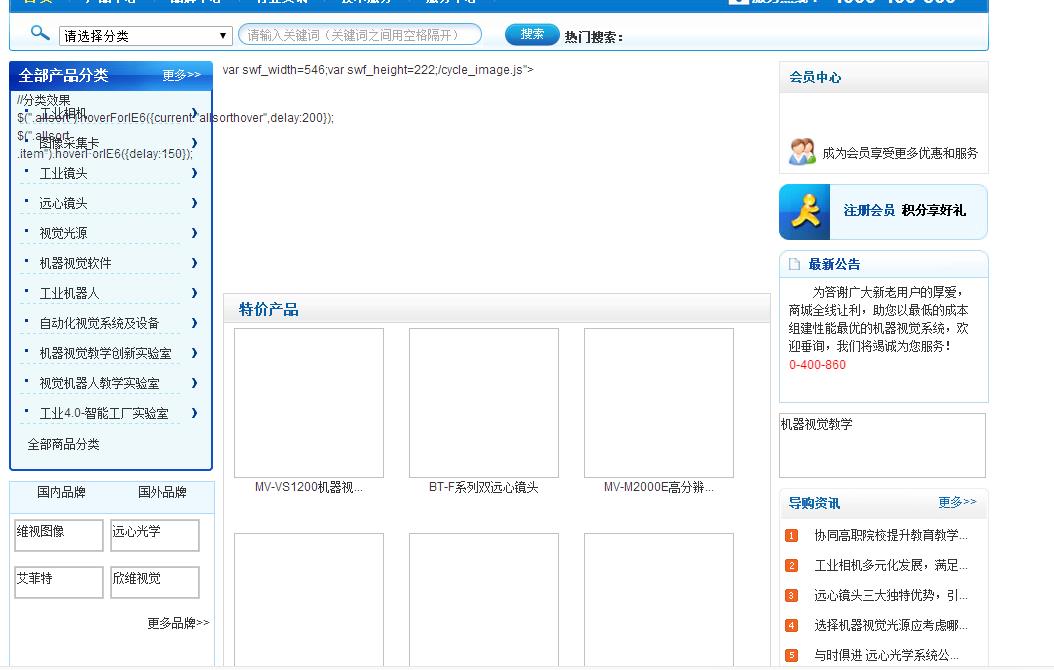This screenshot has height=670, width=1054.
Task: Click the member center people icon
Action: coord(802,152)
